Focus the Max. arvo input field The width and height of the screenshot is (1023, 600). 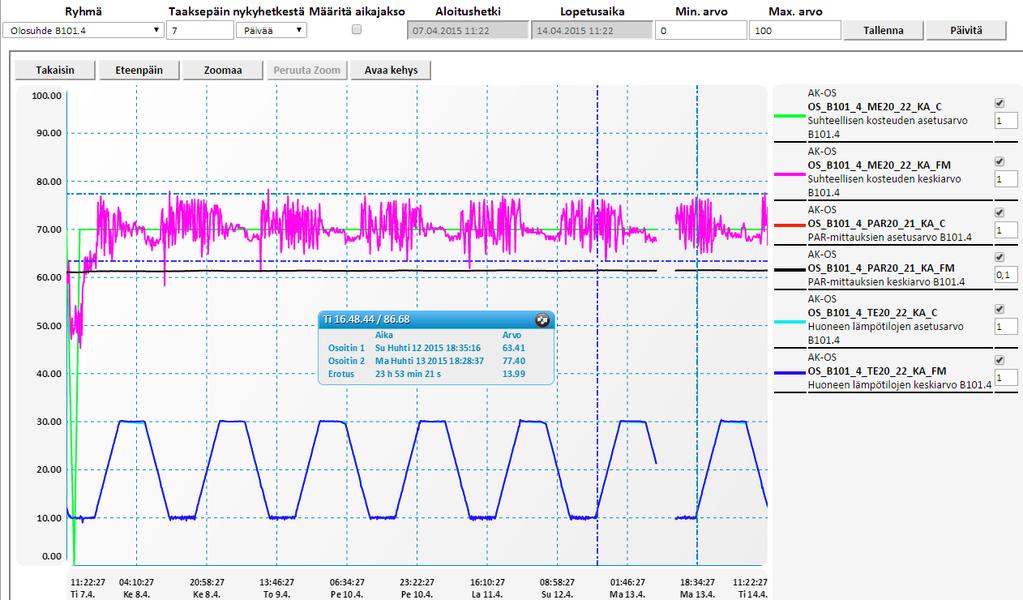[795, 31]
